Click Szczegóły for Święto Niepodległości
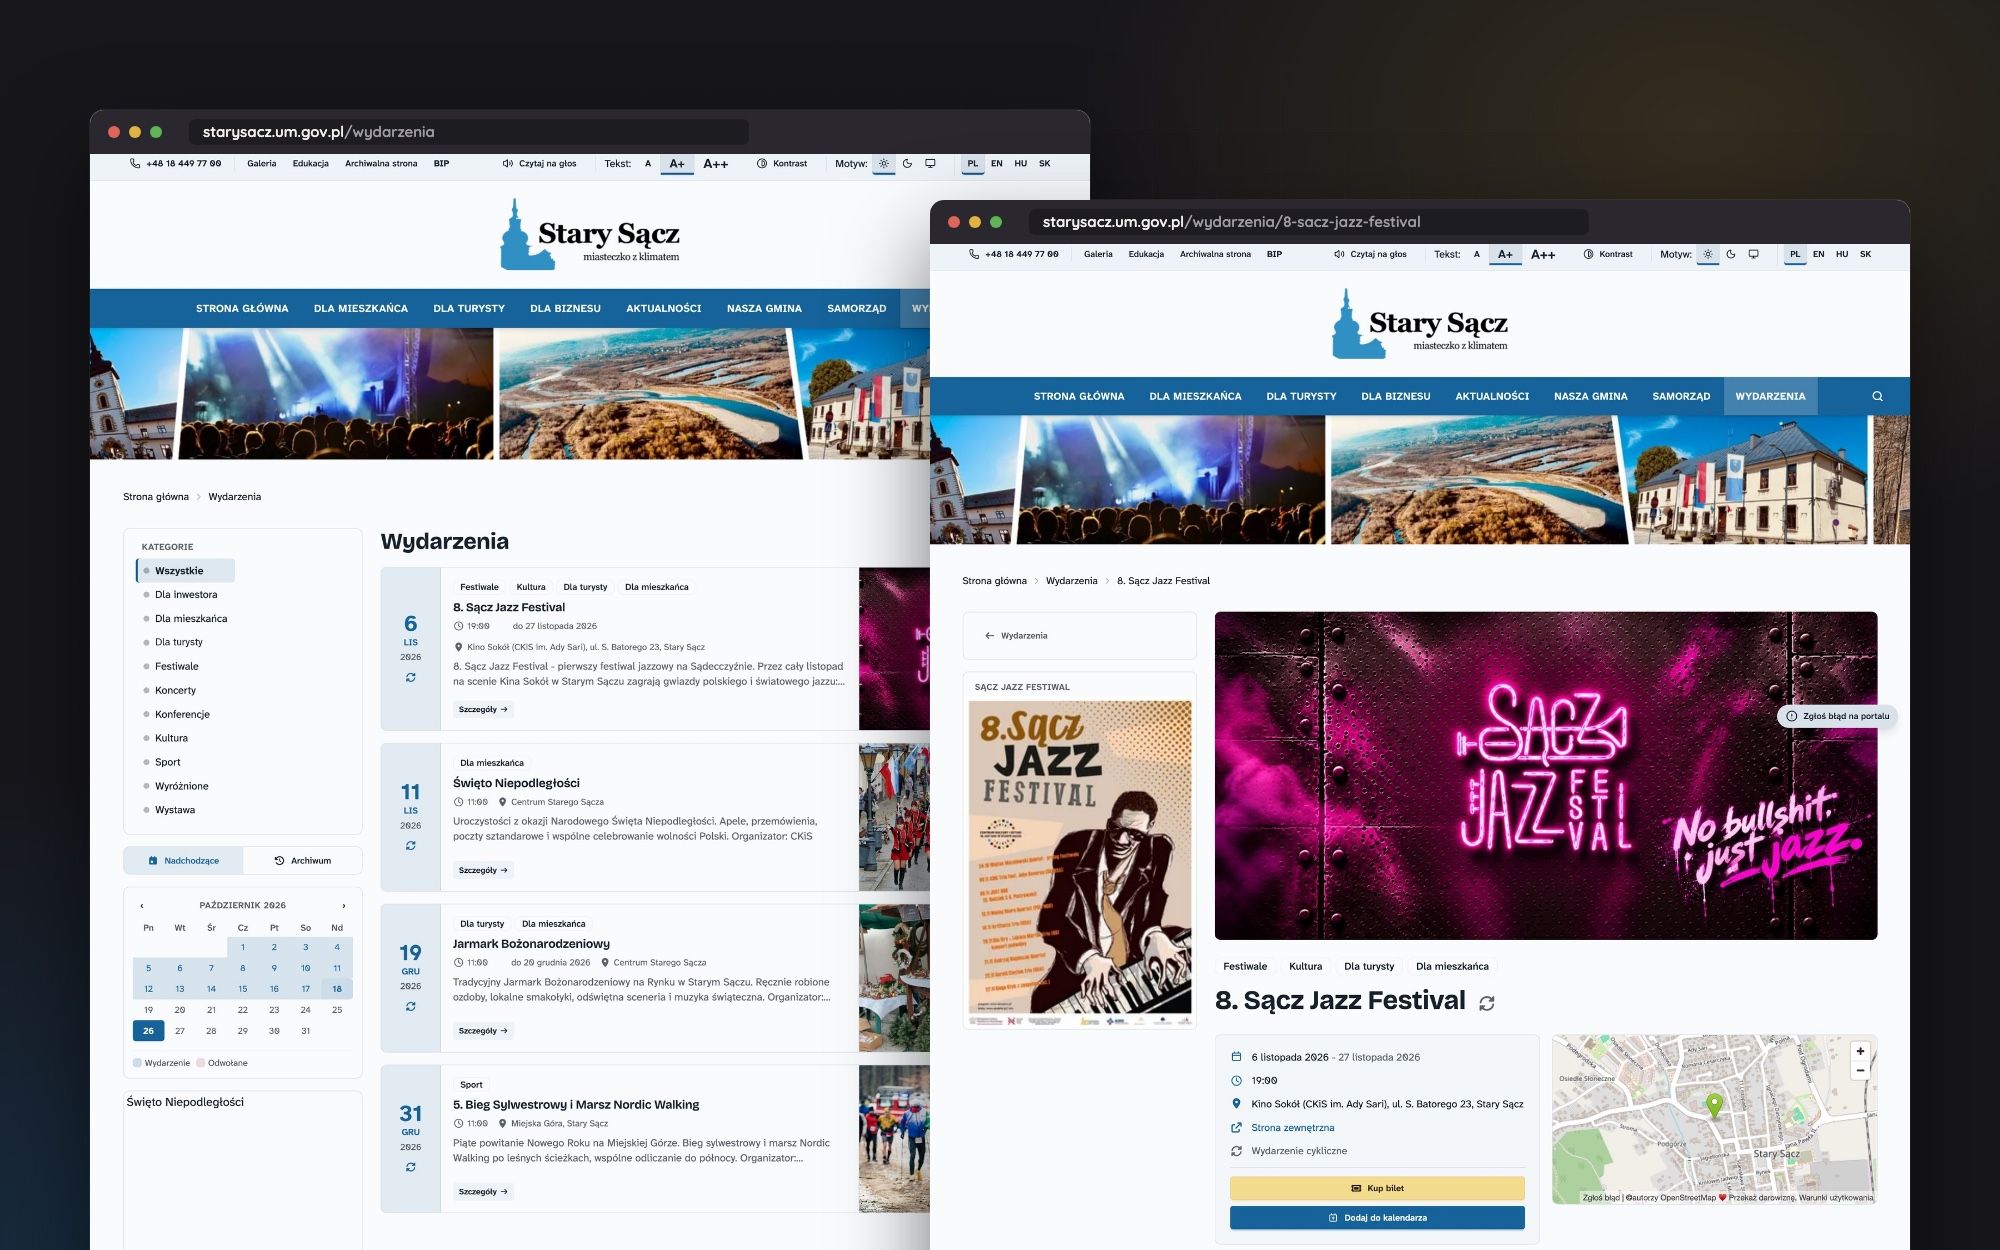This screenshot has width=2000, height=1250. (483, 870)
